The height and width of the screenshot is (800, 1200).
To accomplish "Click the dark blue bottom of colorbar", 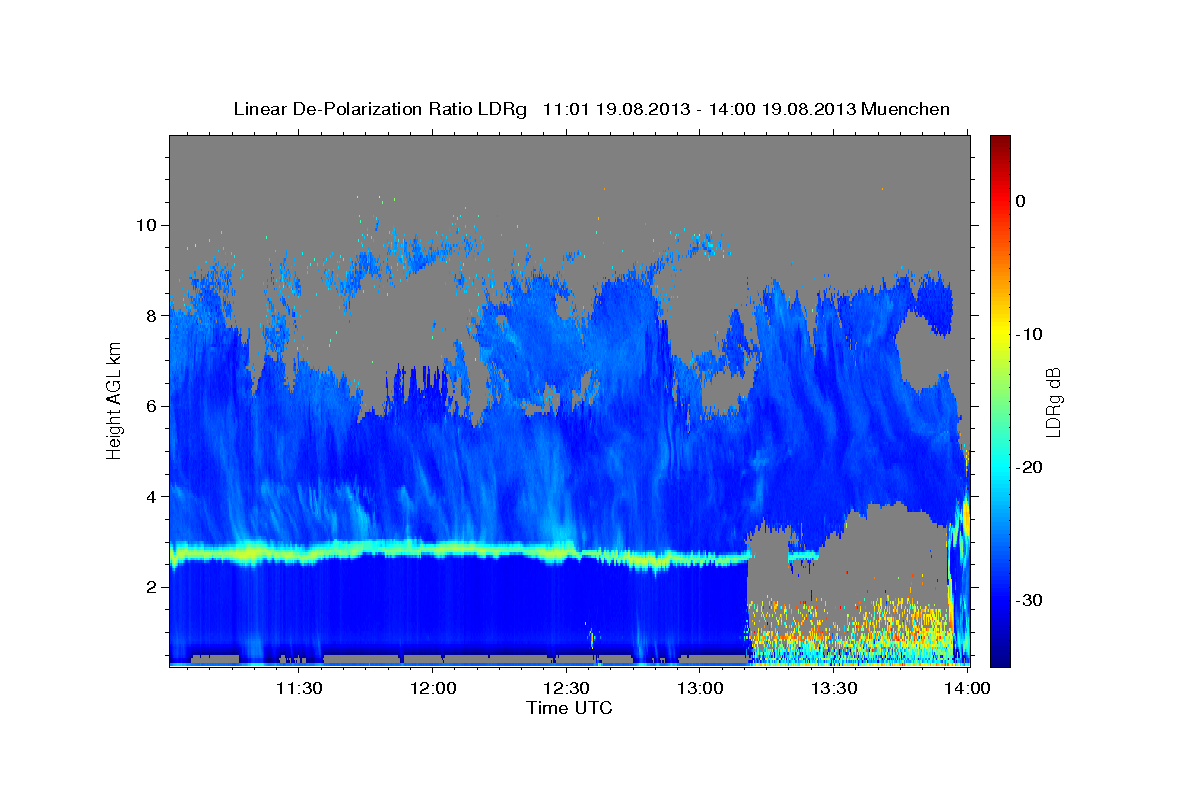I will [1000, 655].
